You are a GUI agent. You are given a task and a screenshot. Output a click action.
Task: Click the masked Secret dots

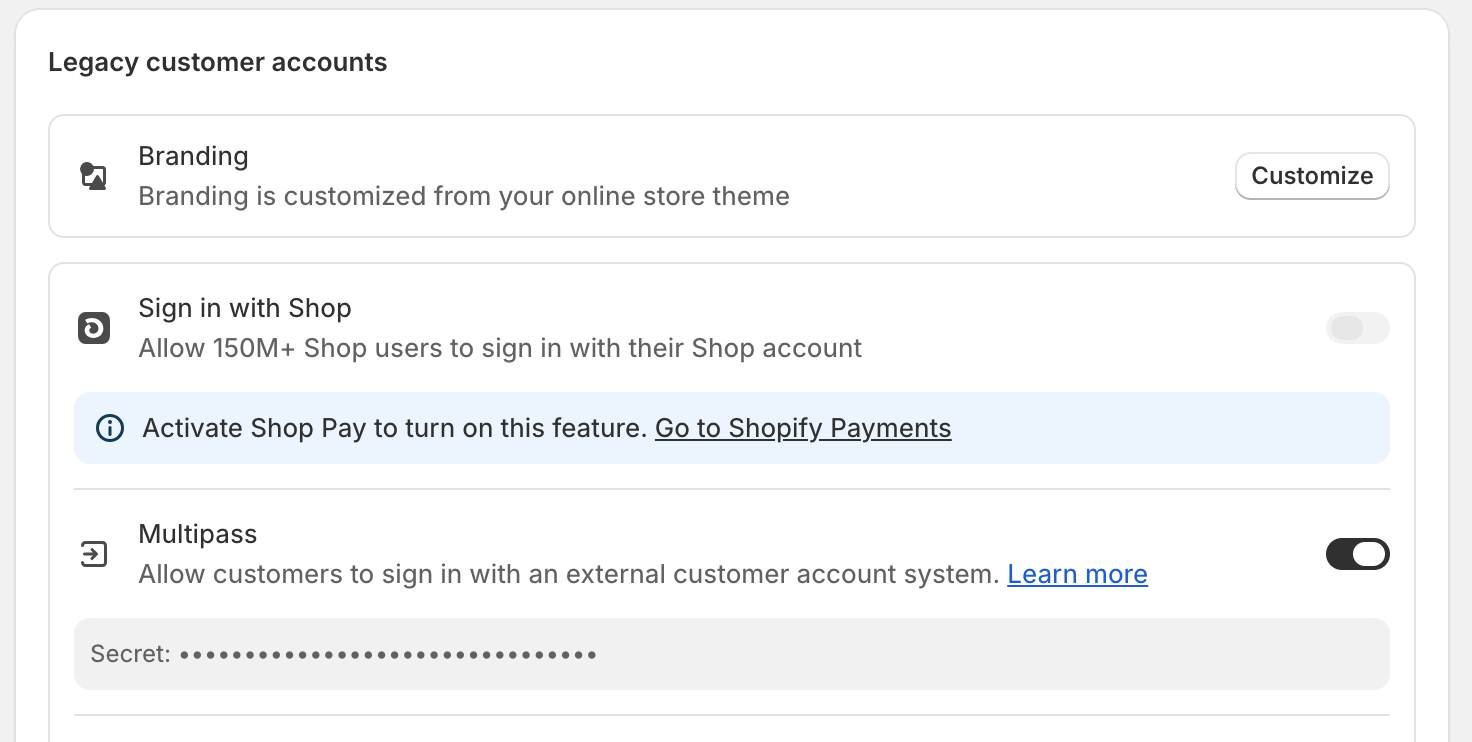click(x=388, y=655)
